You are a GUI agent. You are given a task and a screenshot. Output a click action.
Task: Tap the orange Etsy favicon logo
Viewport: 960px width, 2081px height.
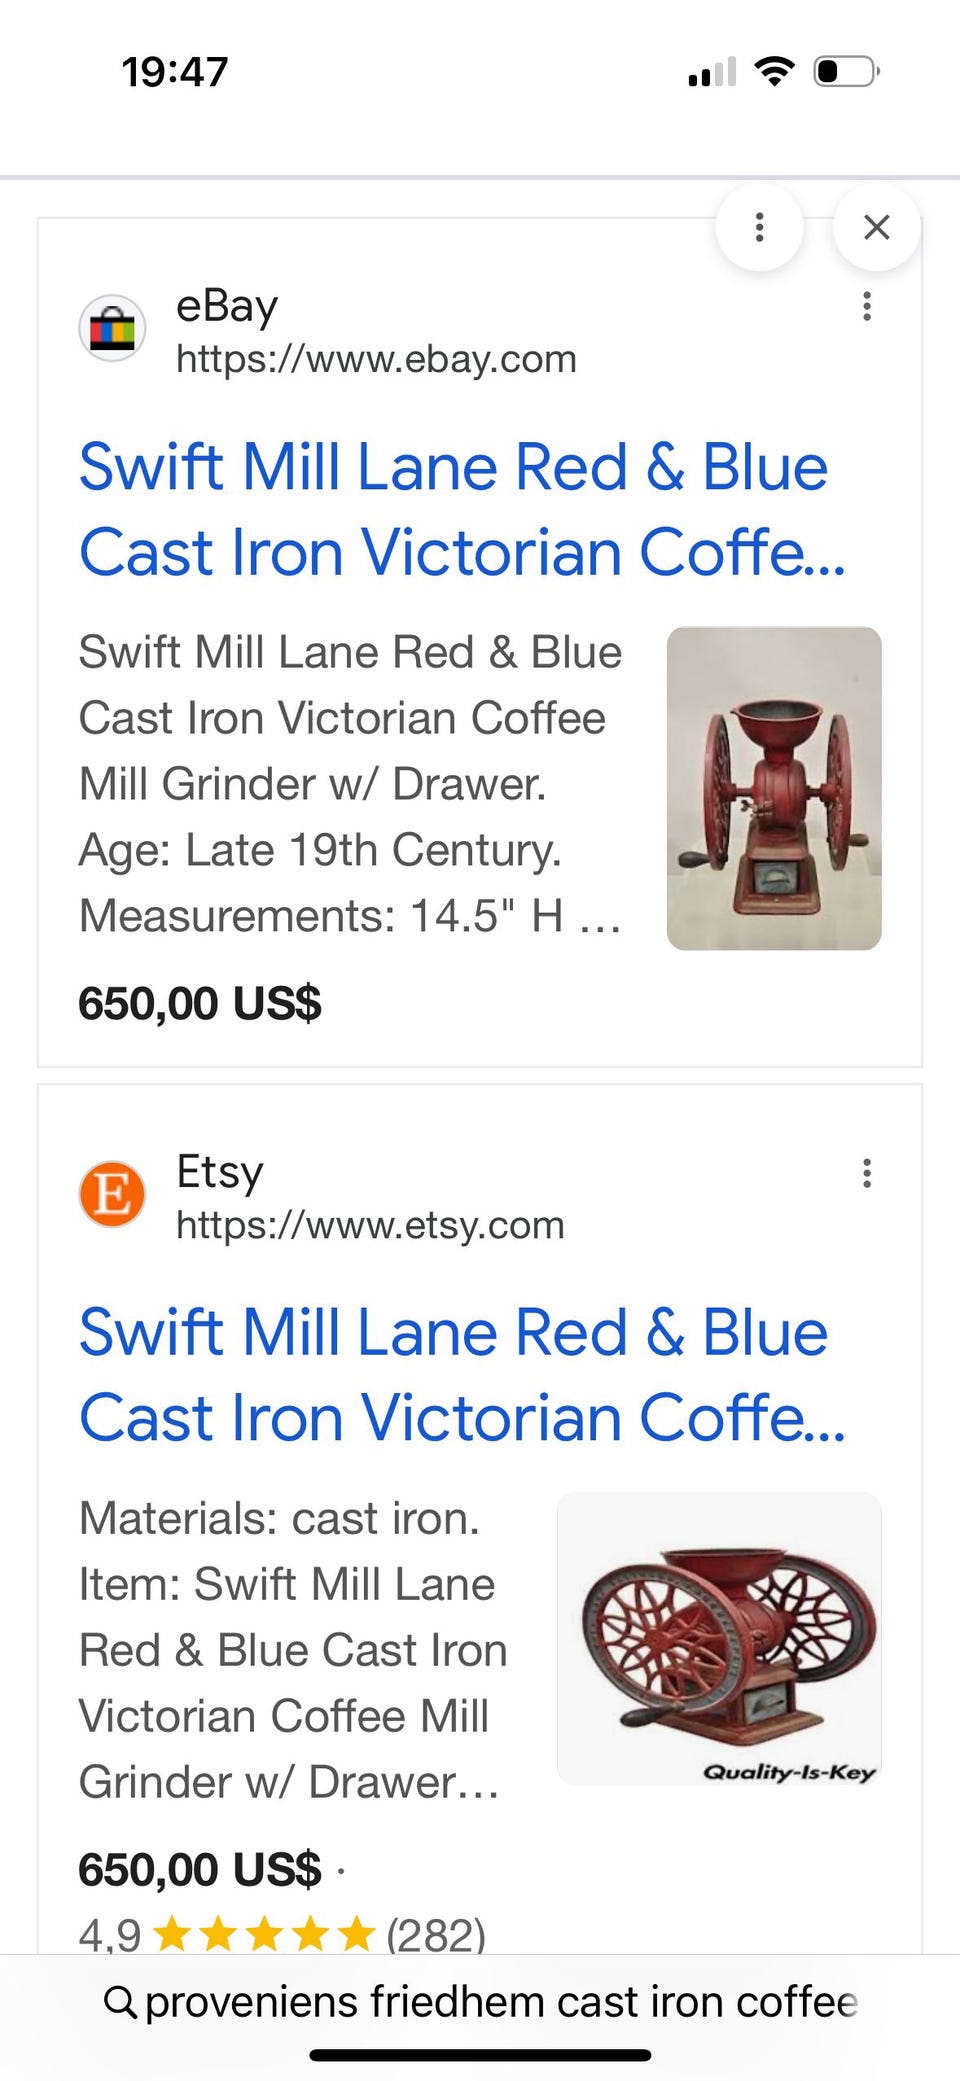coord(112,1194)
